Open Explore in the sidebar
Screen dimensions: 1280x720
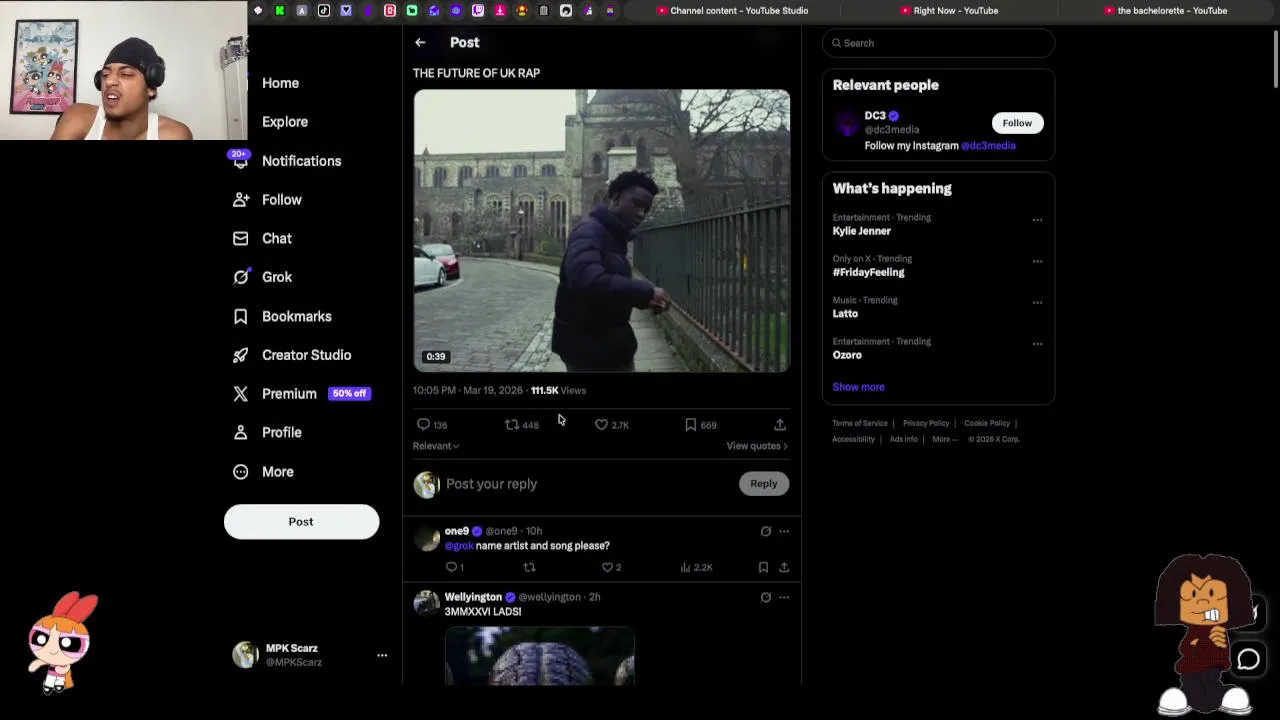[x=285, y=122]
